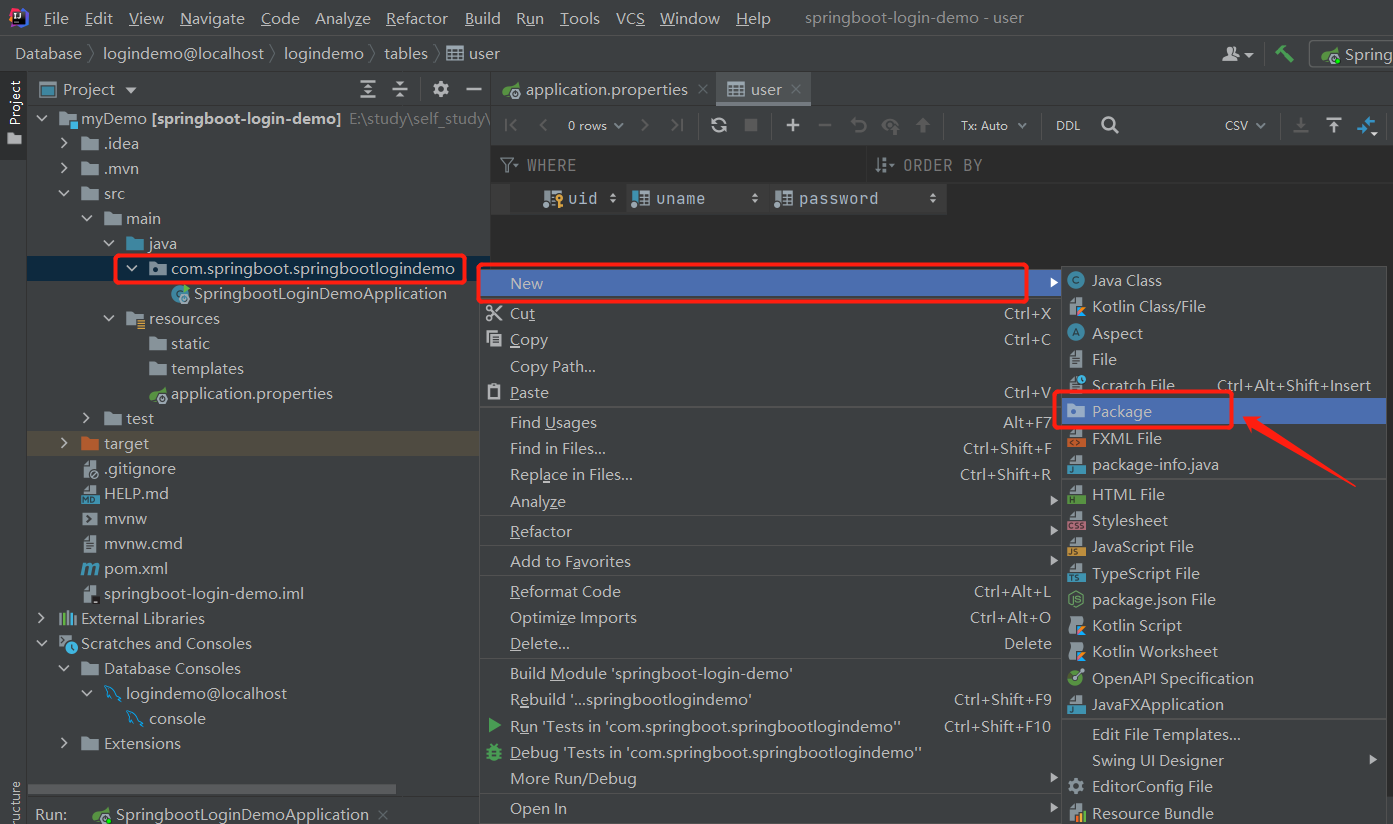
Task: Click the green Build hammer icon
Action: 1284,54
